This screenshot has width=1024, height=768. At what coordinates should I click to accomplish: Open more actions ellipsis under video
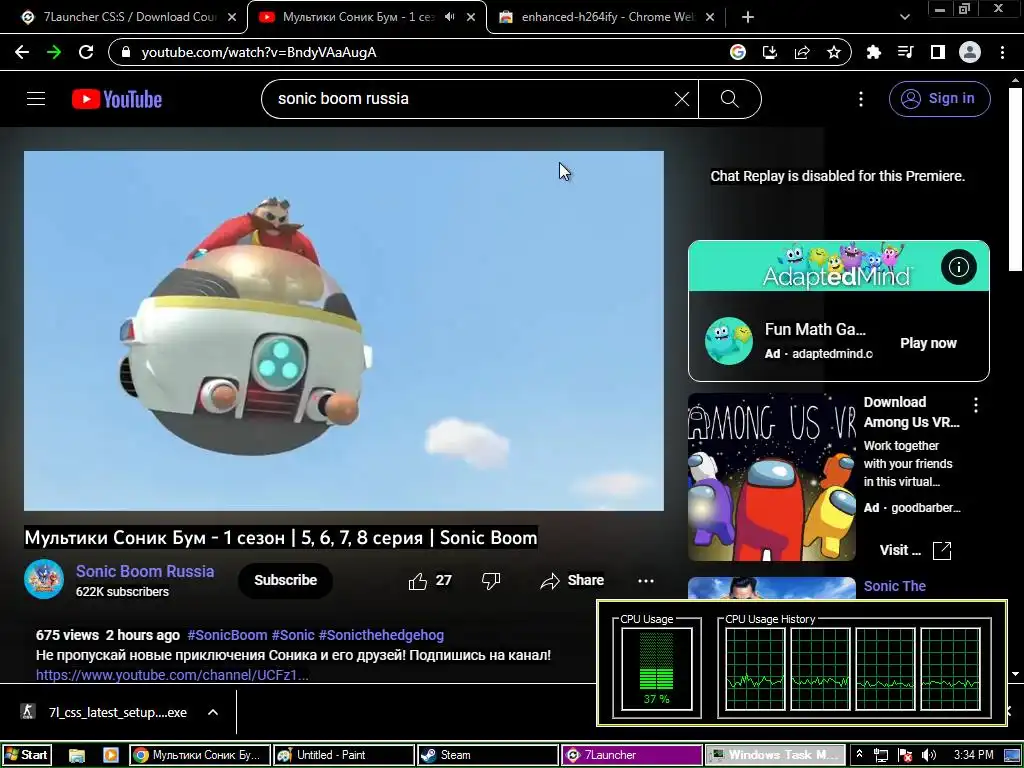[646, 581]
